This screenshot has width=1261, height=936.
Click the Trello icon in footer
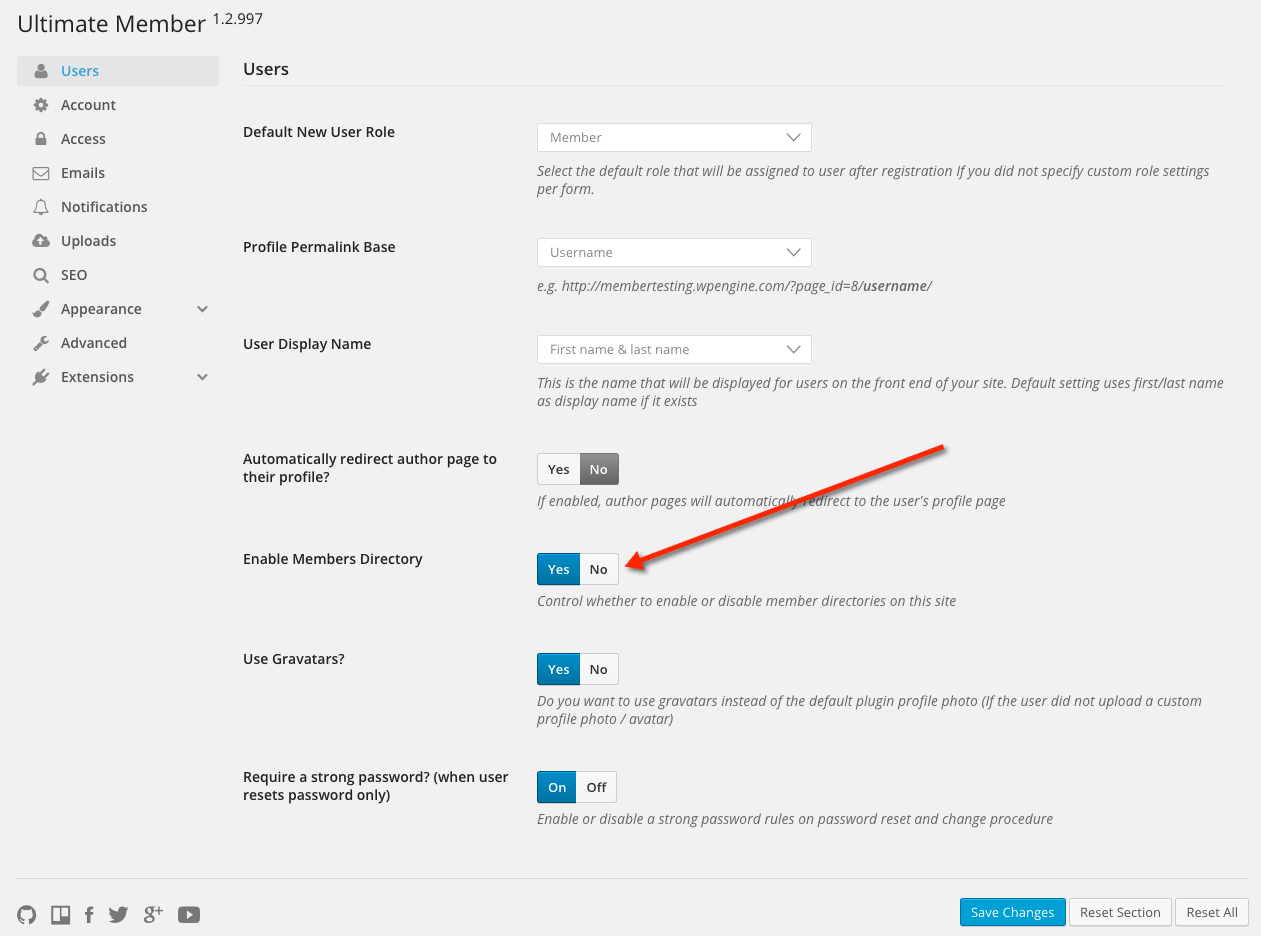[60, 914]
